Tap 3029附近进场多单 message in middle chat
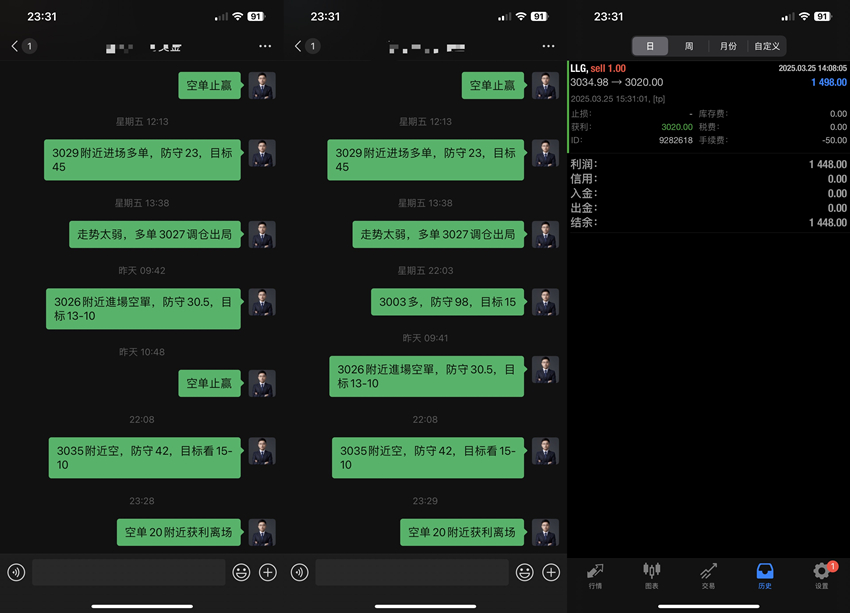Image resolution: width=850 pixels, height=613 pixels. click(426, 160)
